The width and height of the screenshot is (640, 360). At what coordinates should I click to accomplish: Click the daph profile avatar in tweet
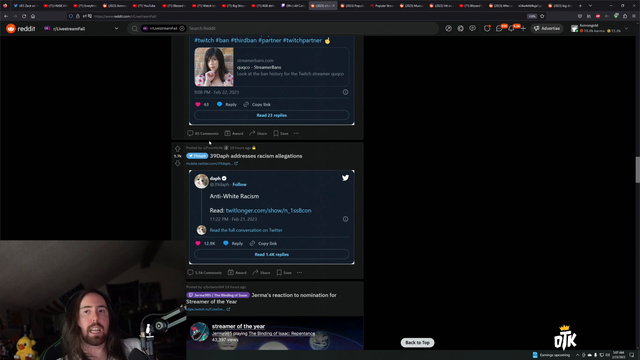(201, 181)
